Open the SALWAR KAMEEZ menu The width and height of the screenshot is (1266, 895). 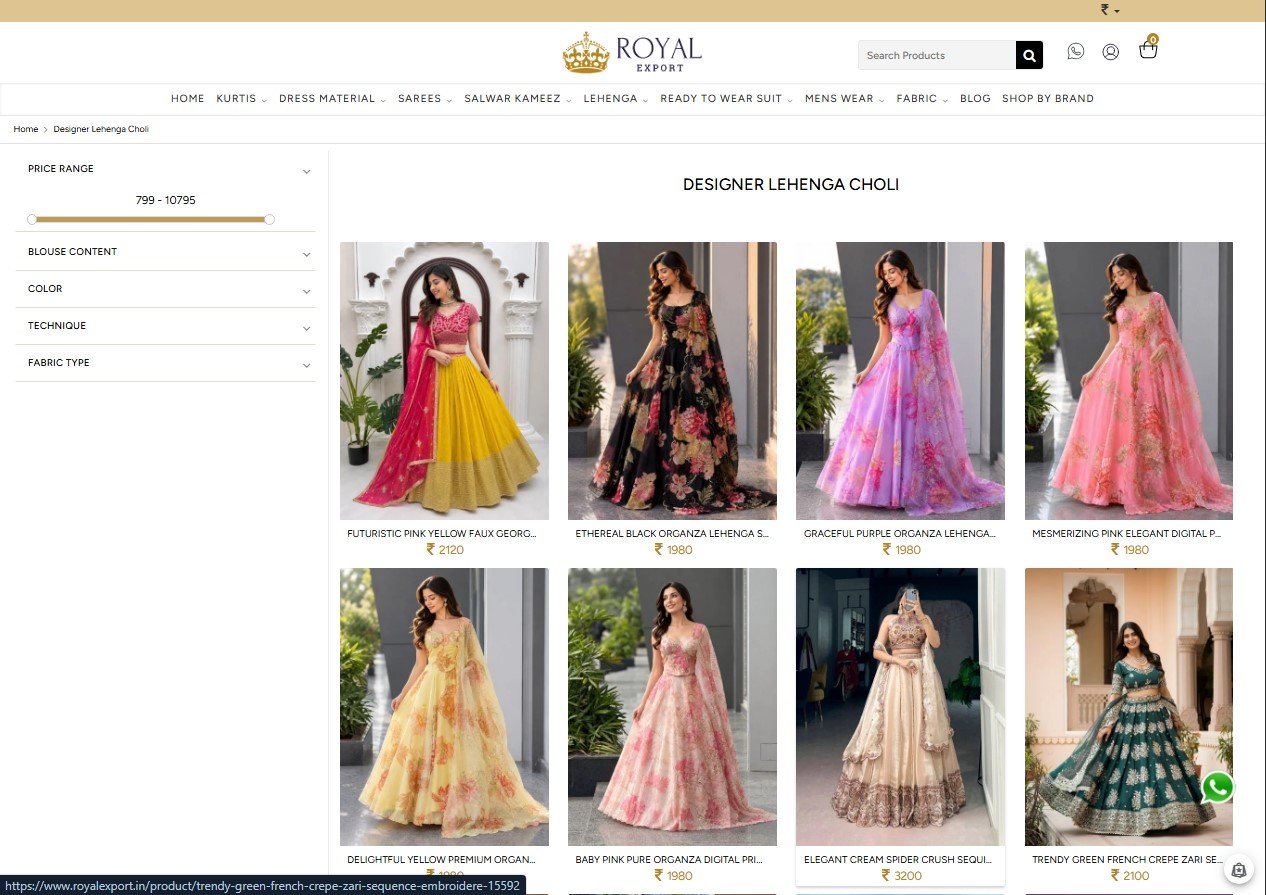click(x=517, y=99)
